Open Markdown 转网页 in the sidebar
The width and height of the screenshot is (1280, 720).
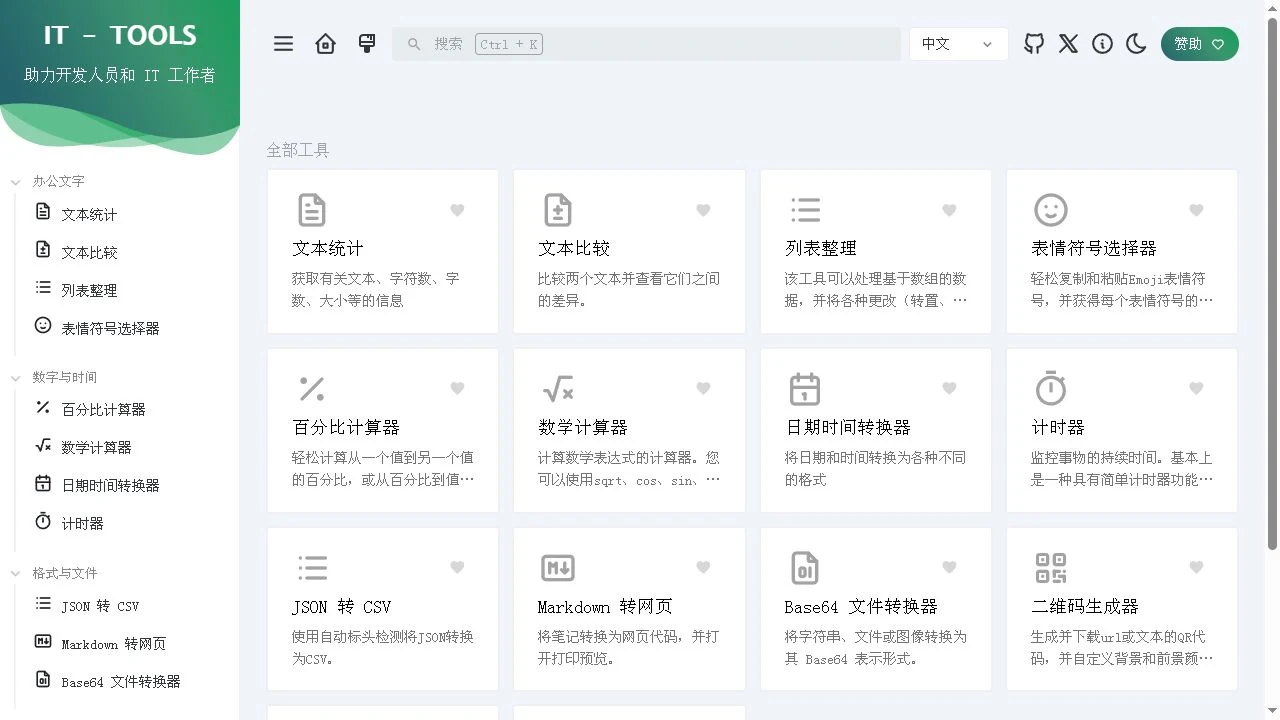113,643
